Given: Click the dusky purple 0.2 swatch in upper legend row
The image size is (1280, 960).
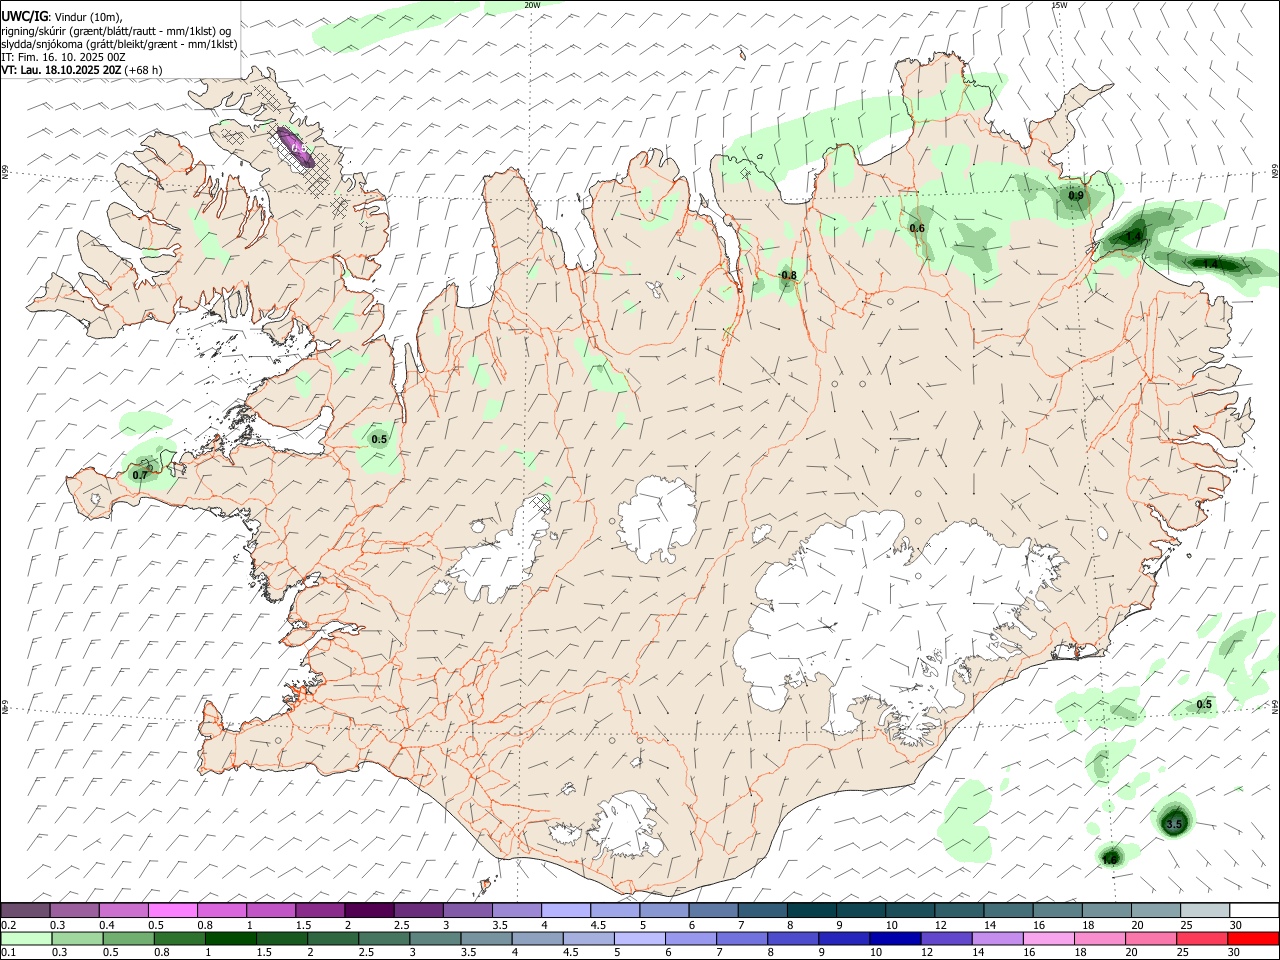Looking at the screenshot, I should coord(25,910).
